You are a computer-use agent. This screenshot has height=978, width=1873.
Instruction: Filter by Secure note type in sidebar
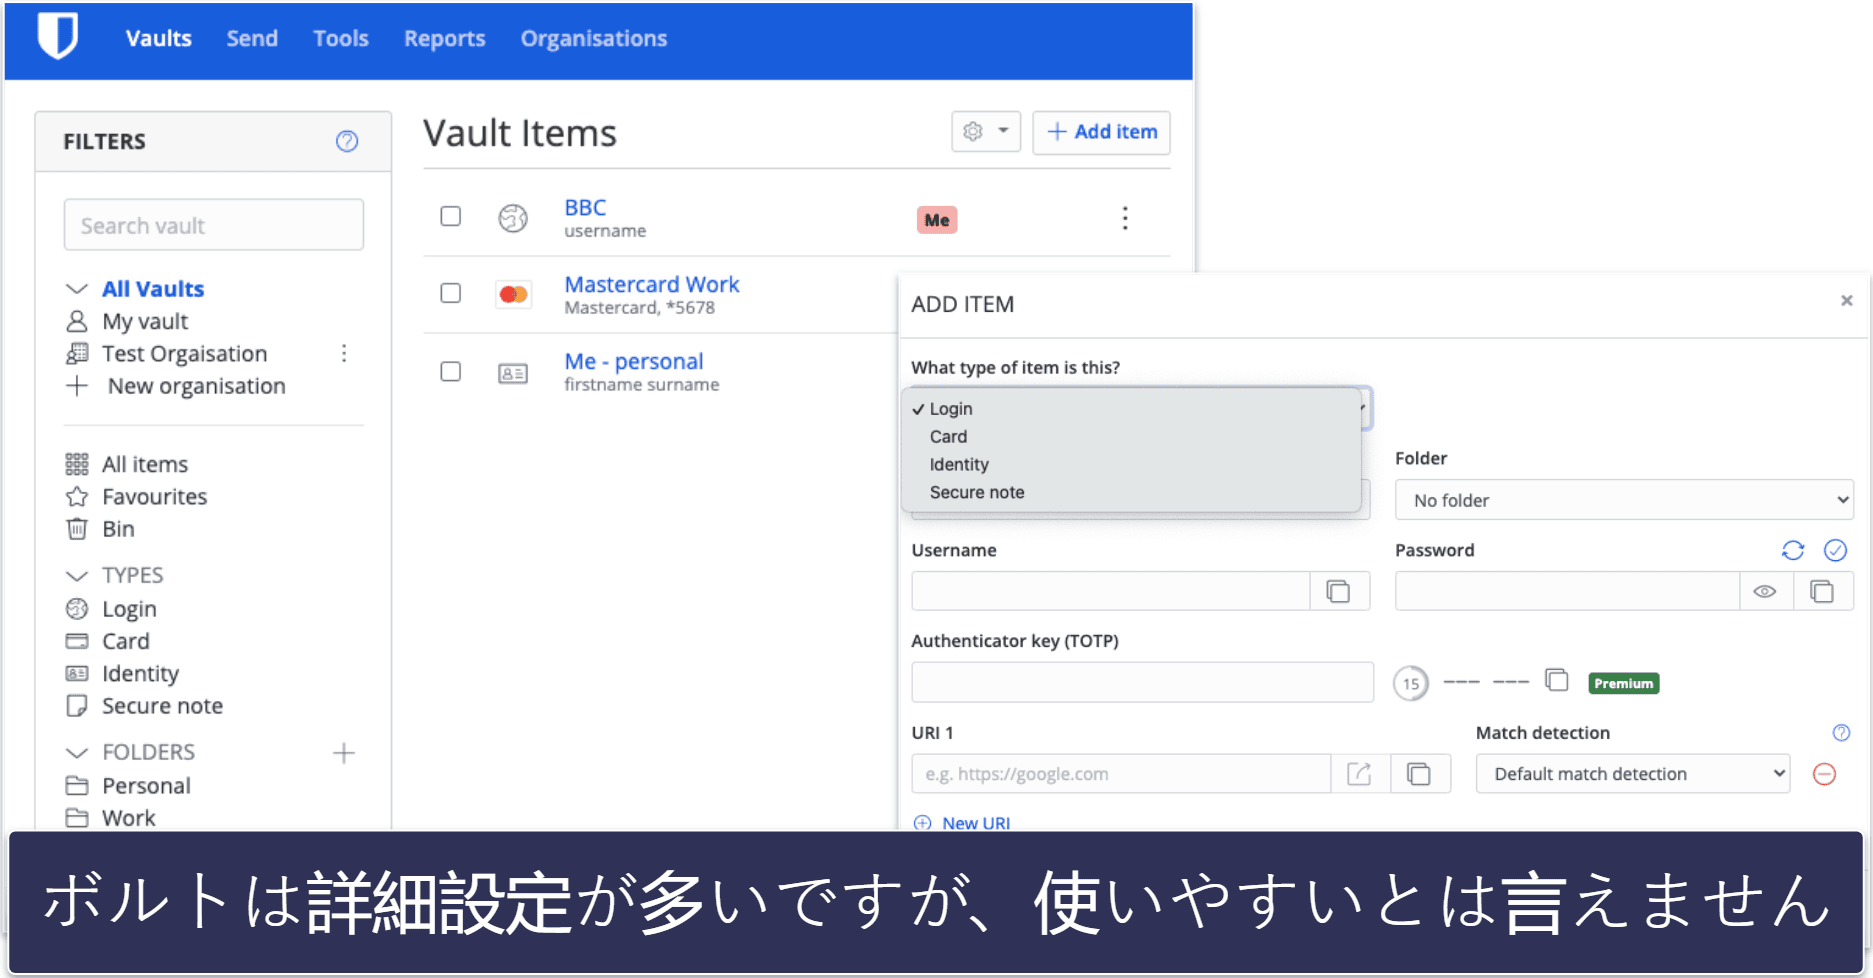point(162,706)
